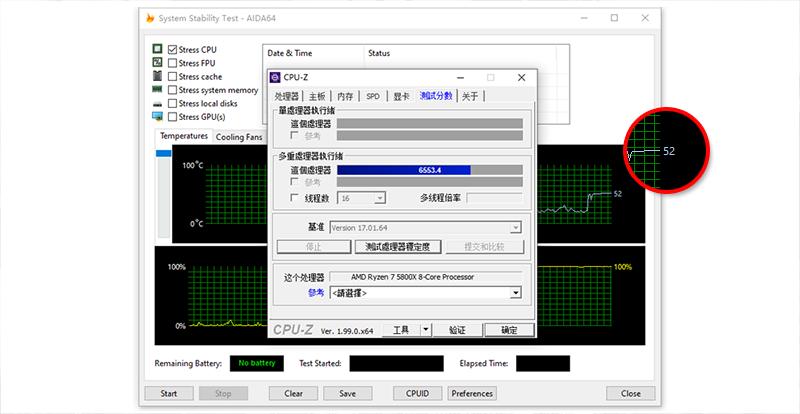Viewport: 800px width, 414px height.
Task: Click the AIDA64 Close button at bottom
Action: (631, 394)
